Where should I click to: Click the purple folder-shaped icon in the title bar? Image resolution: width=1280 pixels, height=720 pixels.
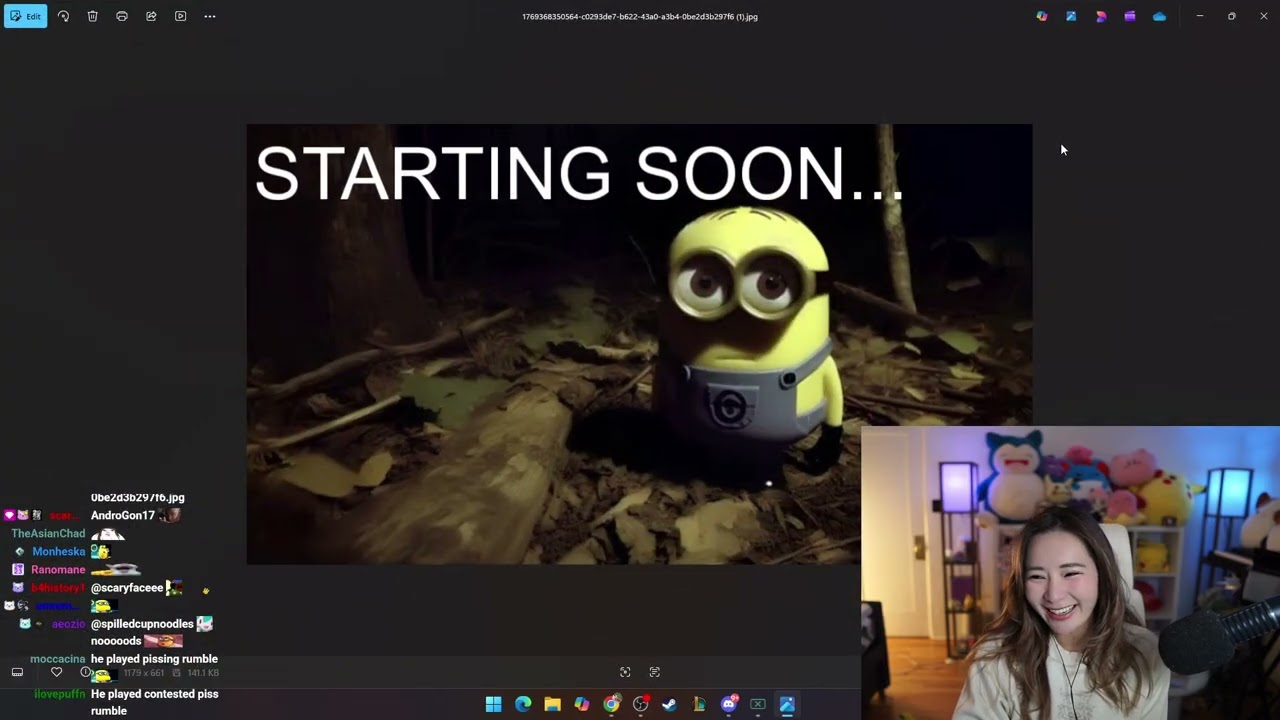pos(1130,16)
